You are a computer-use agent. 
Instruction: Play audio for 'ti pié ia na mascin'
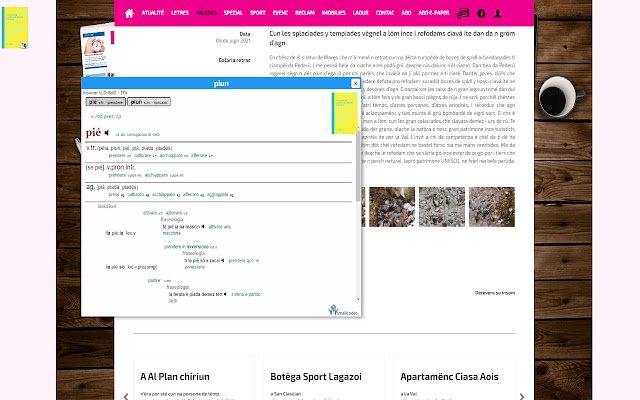(203, 227)
